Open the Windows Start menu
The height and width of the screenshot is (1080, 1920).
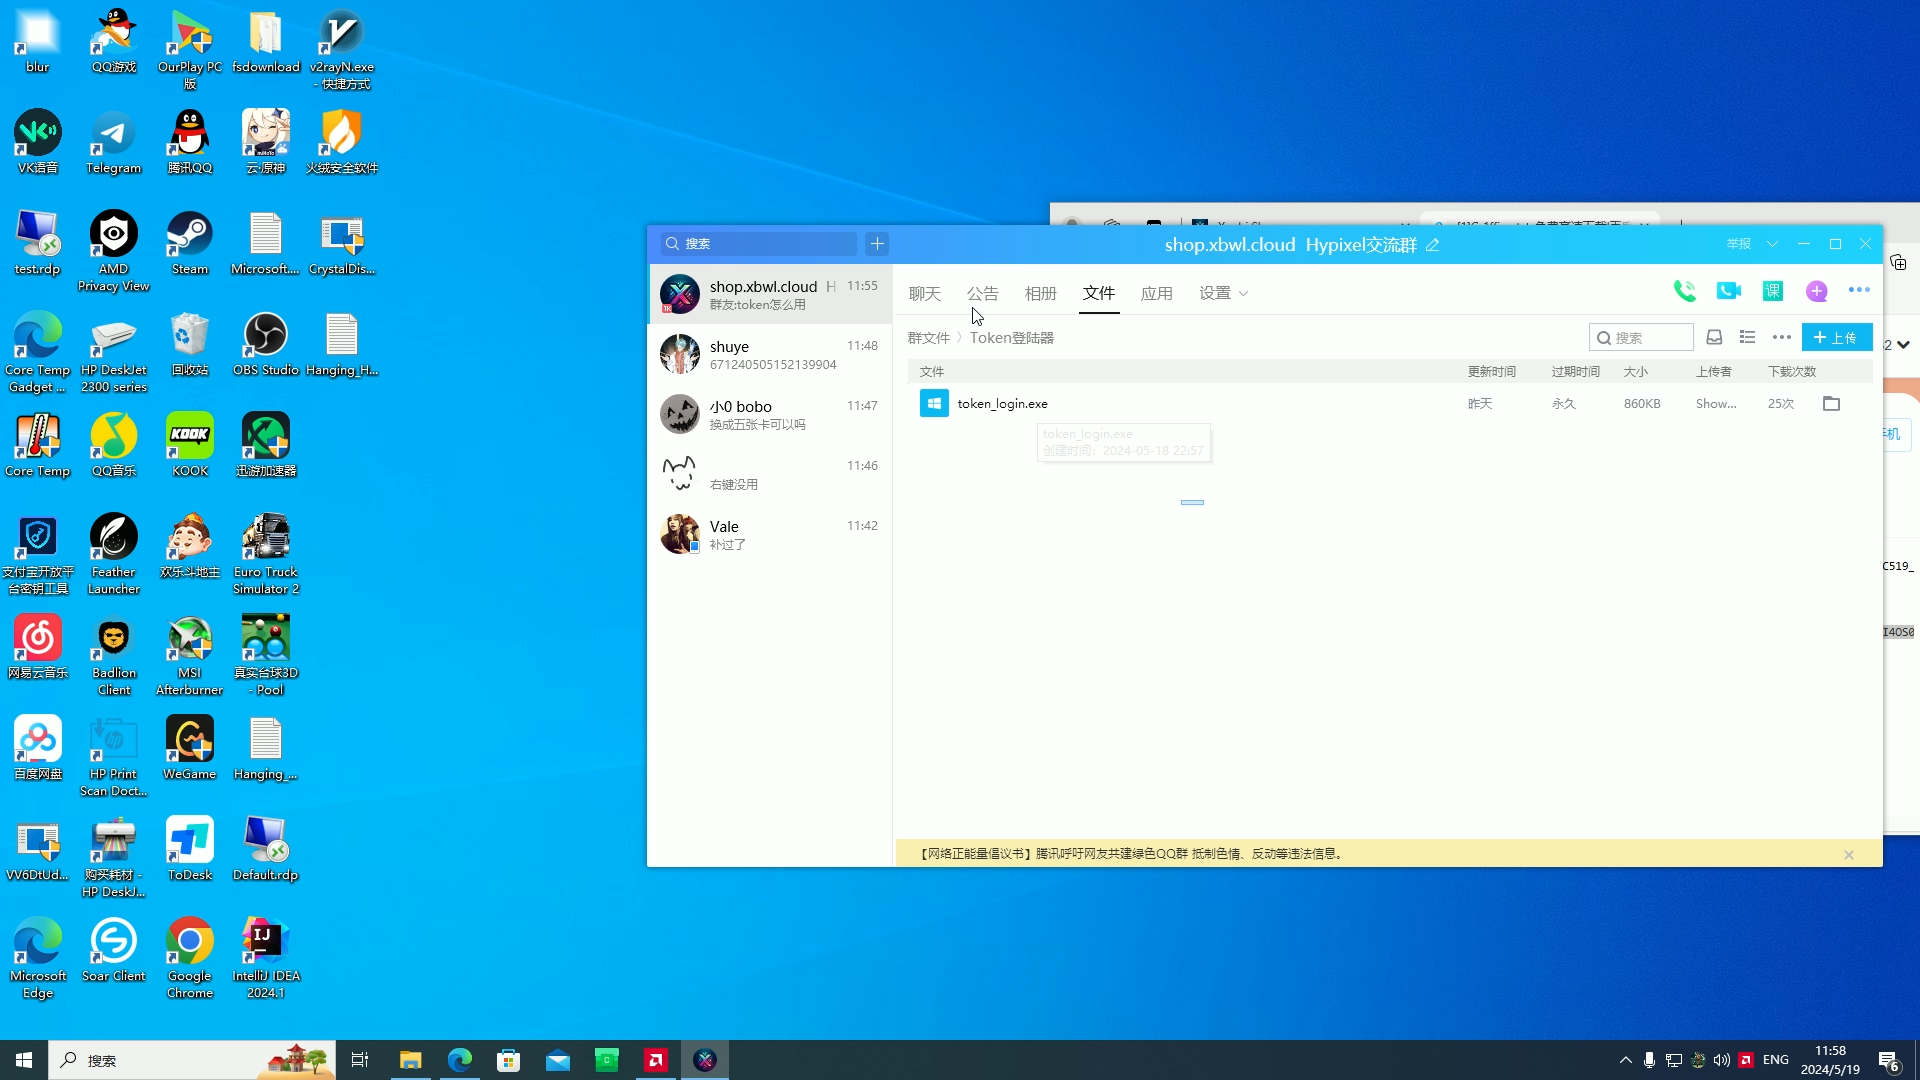tap(24, 1060)
